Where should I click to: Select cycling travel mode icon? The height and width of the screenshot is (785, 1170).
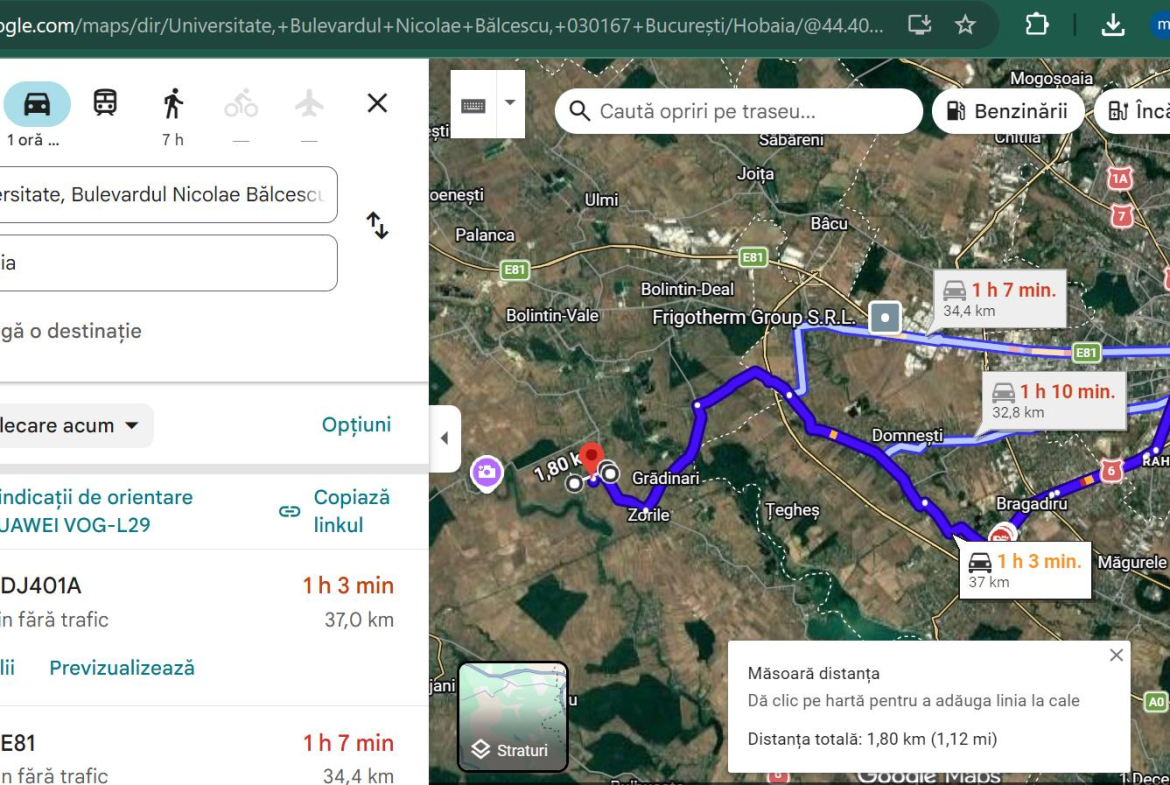click(241, 103)
